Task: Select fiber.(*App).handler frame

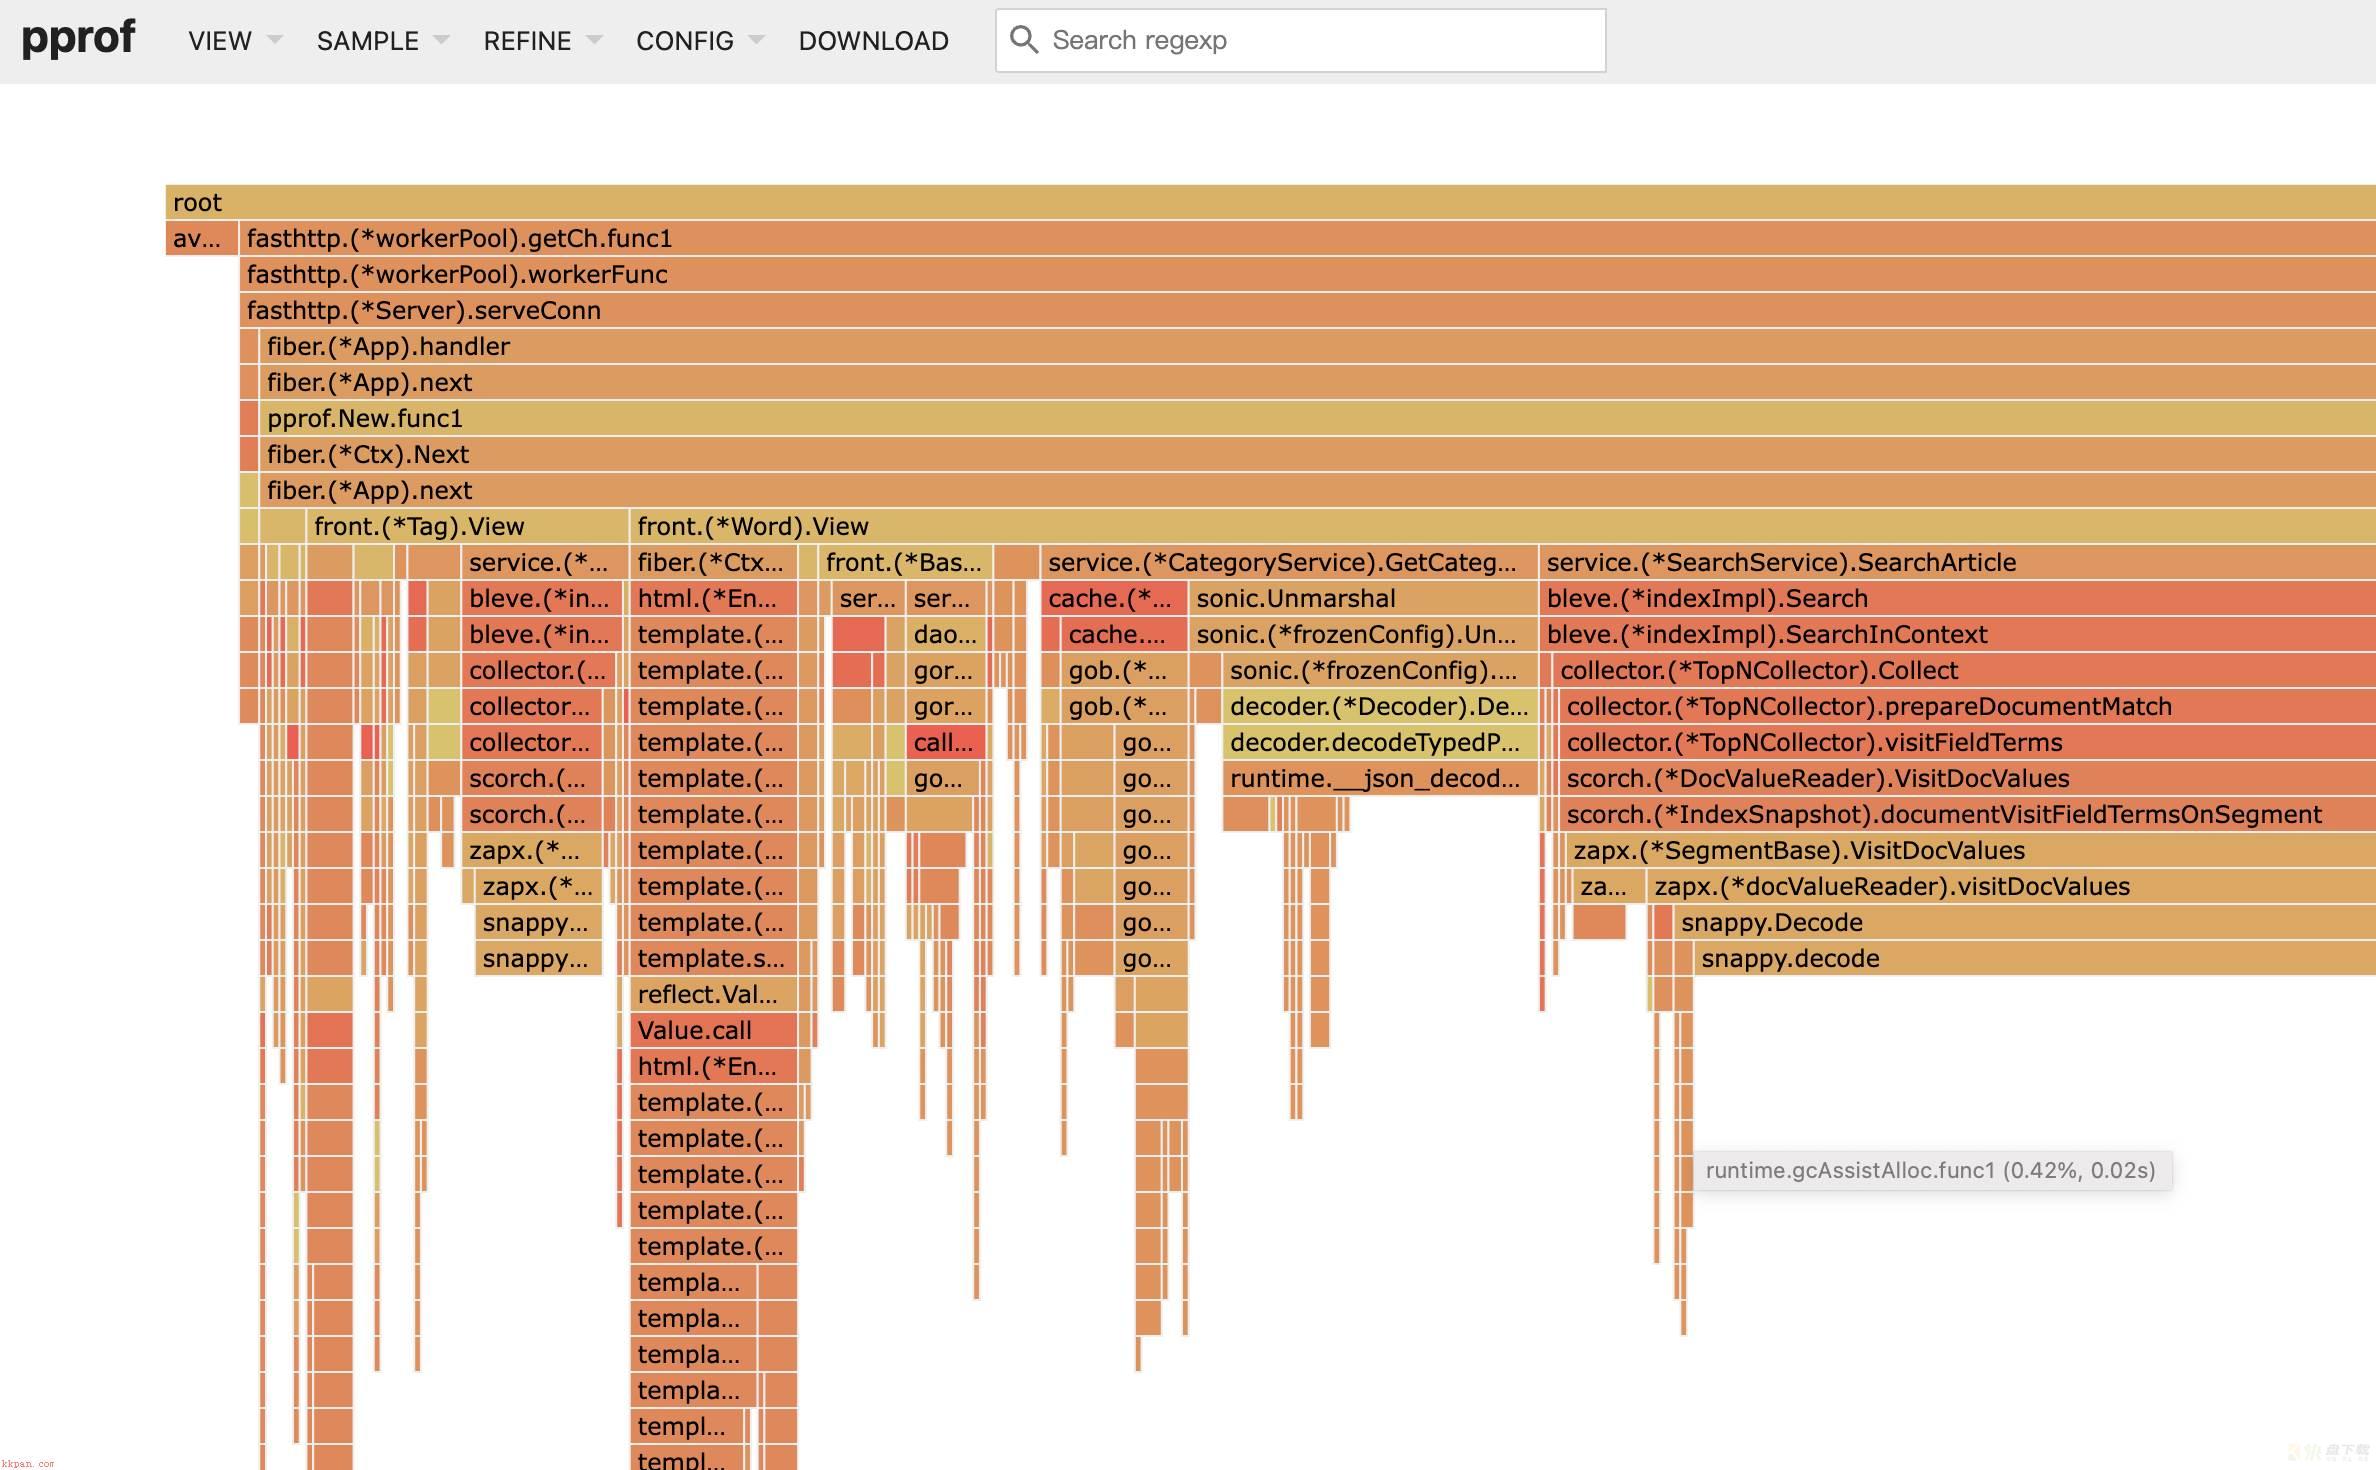Action: pyautogui.click(x=1318, y=346)
